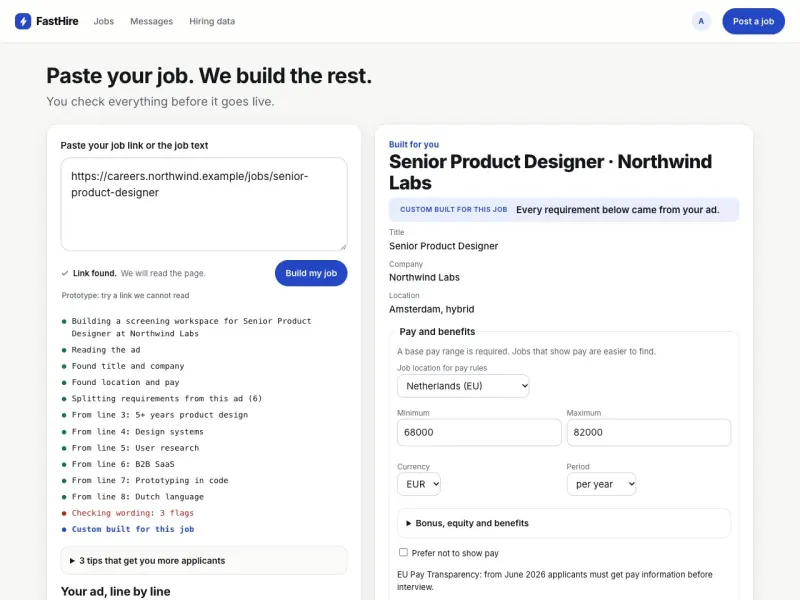Screen dimensions: 800x600
Task: Click the 'Amsterdam, hybrid' location value
Action: point(432,309)
